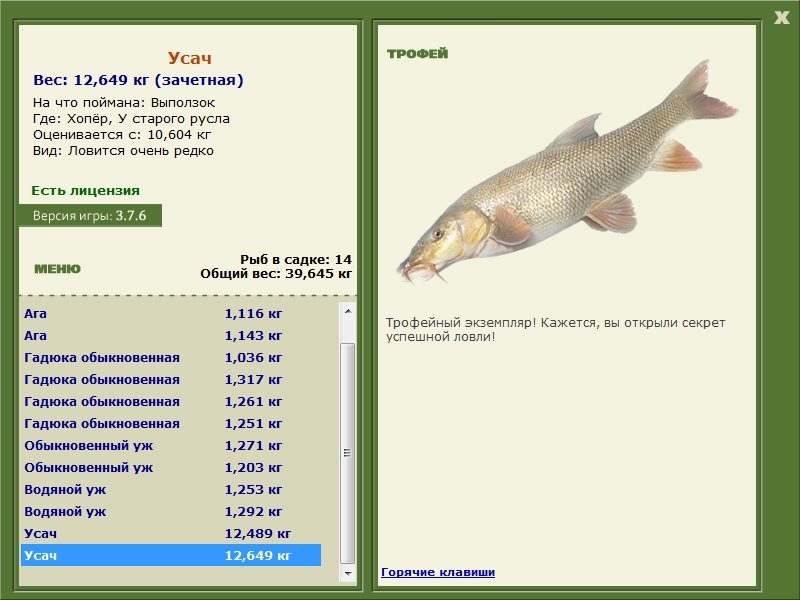Click the ТРОФЕЙ heading
The image size is (800, 600).
417,54
